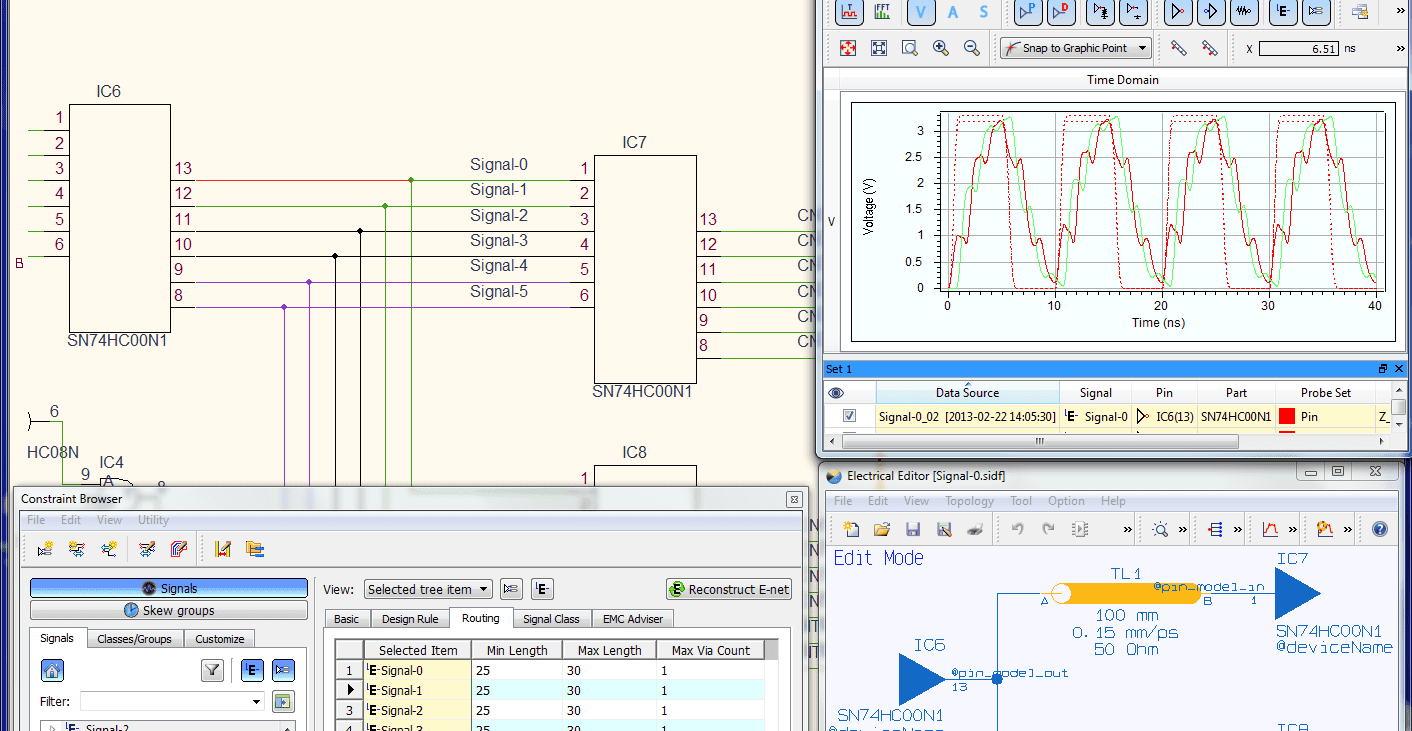Open the Snap to Graphic Point dropdown
1412x731 pixels.
click(1142, 48)
